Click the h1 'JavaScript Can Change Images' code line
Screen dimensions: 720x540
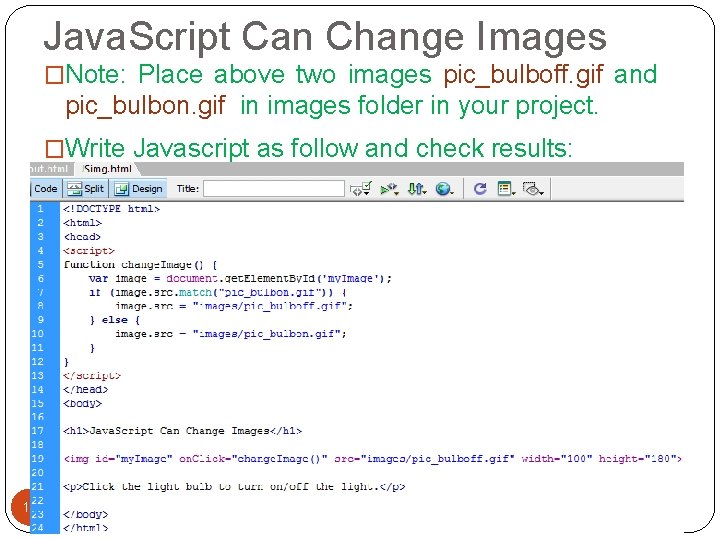coord(183,431)
